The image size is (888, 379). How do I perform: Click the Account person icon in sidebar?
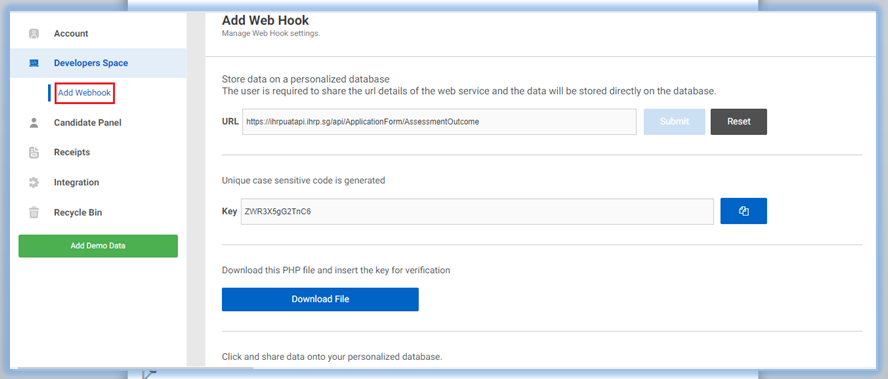point(34,34)
